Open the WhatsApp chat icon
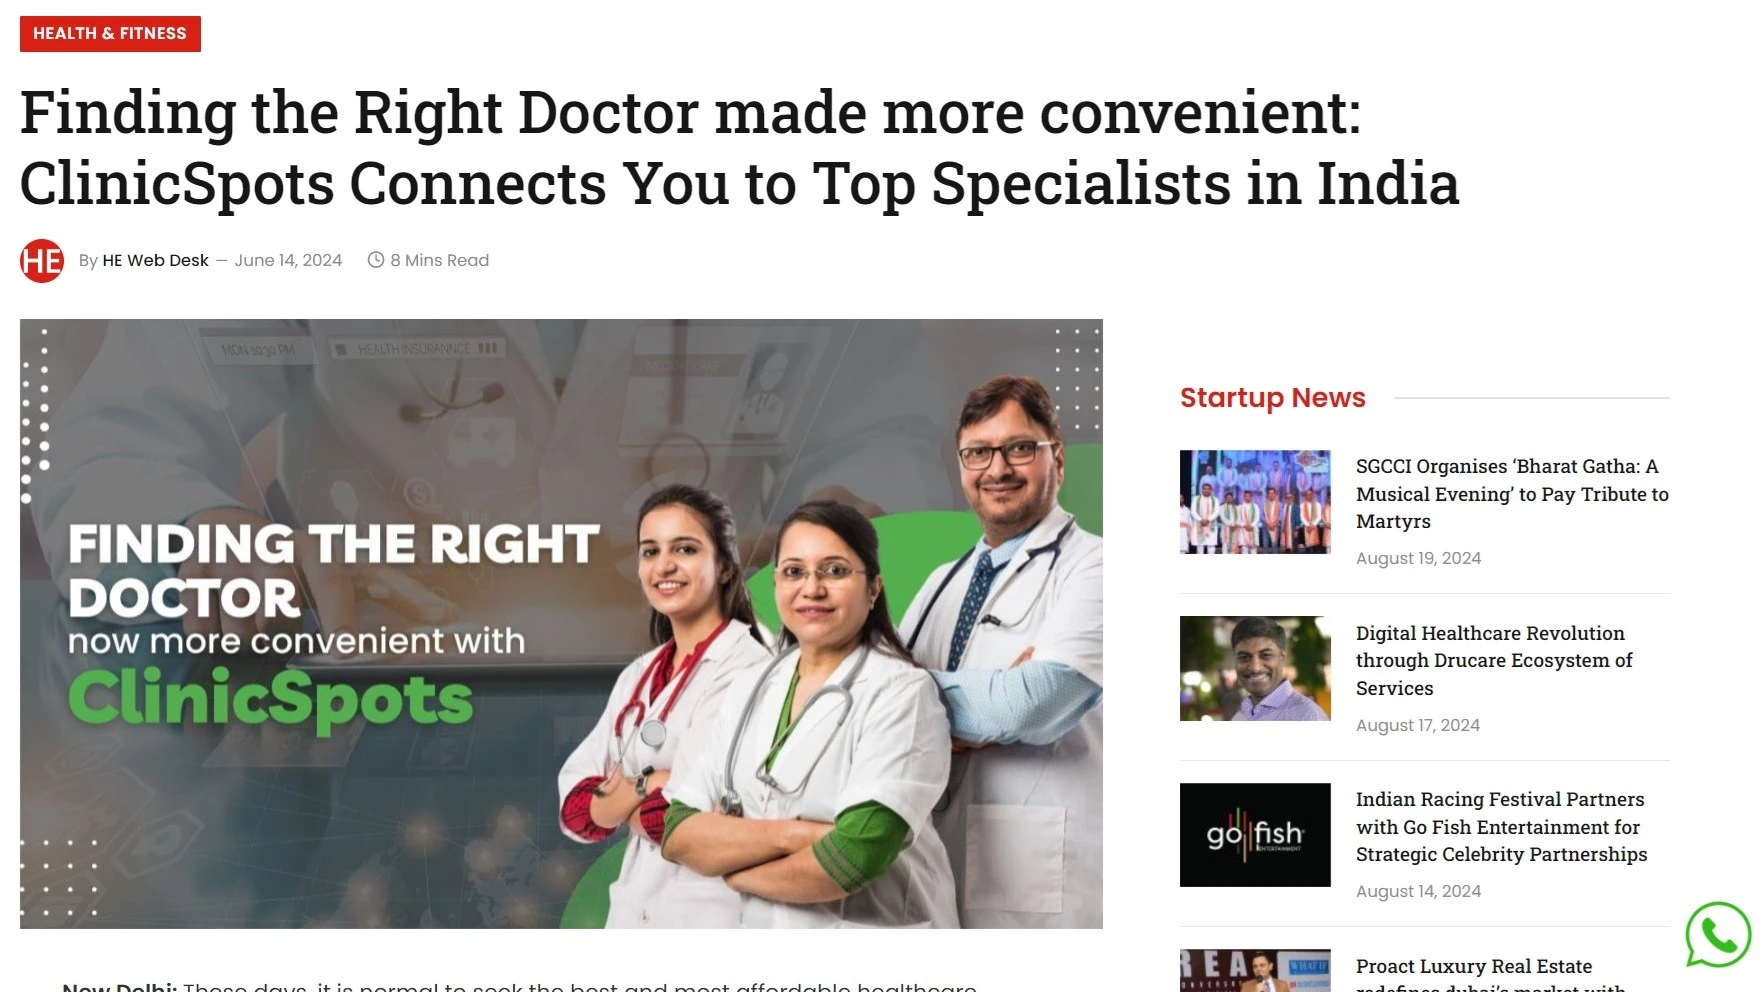1763x992 pixels. (1717, 934)
